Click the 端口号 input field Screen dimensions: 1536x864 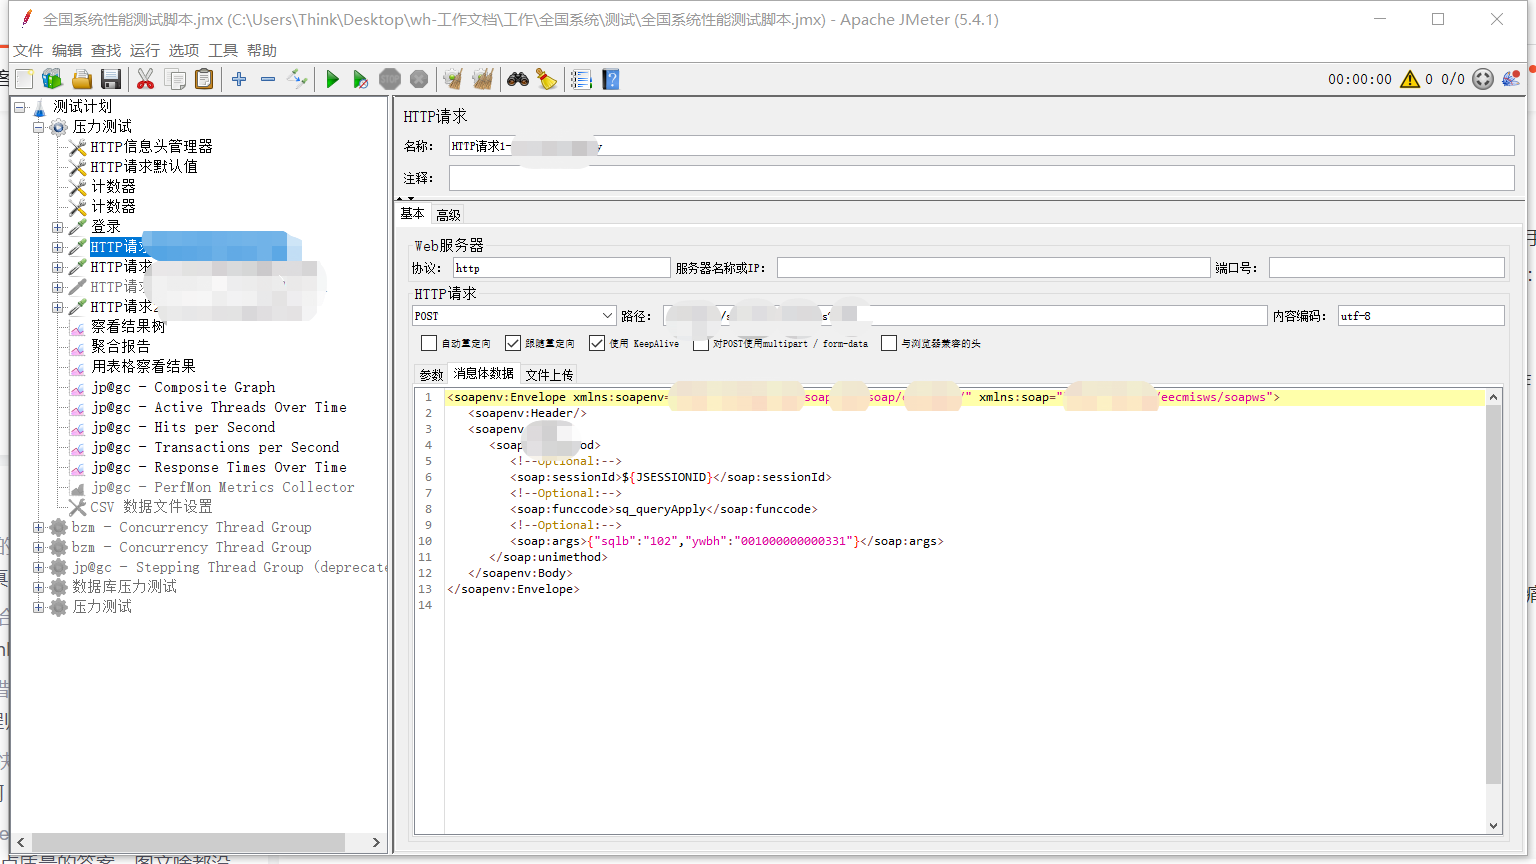pyautogui.click(x=1386, y=268)
